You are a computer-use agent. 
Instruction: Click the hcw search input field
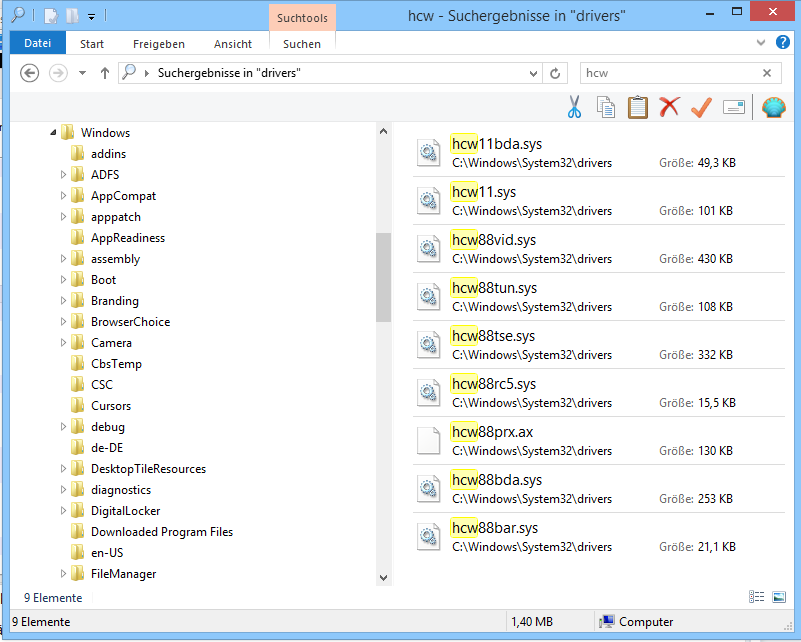point(670,73)
